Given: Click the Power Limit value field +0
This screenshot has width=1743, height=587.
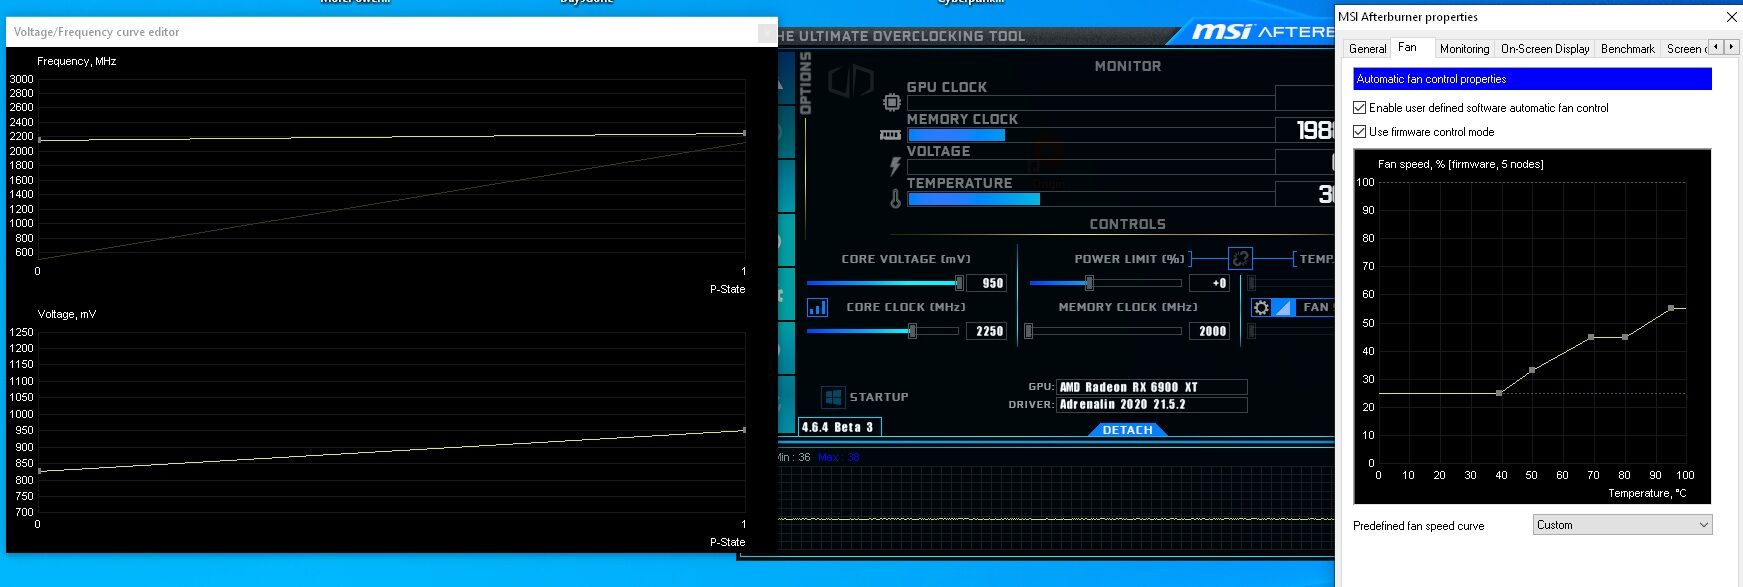Looking at the screenshot, I should (1210, 283).
